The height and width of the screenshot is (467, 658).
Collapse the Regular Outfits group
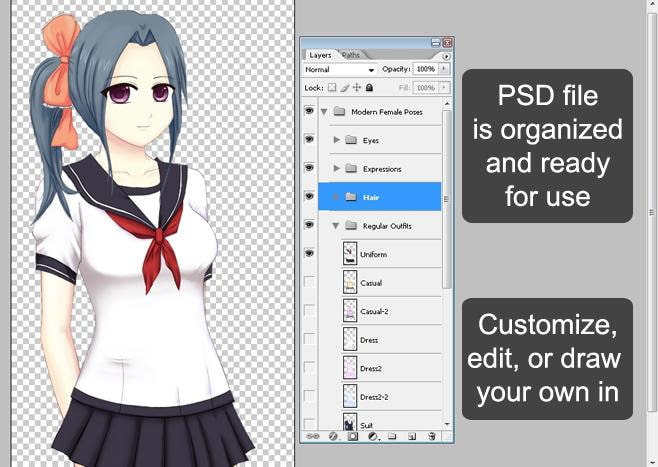[335, 226]
